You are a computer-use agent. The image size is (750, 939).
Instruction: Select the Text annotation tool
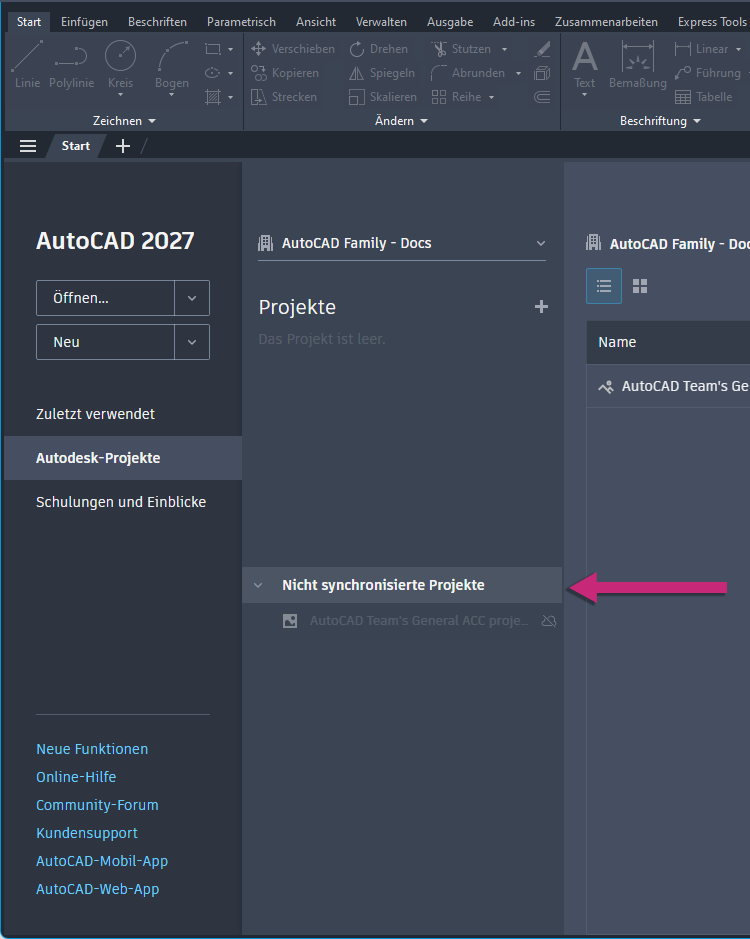(585, 65)
